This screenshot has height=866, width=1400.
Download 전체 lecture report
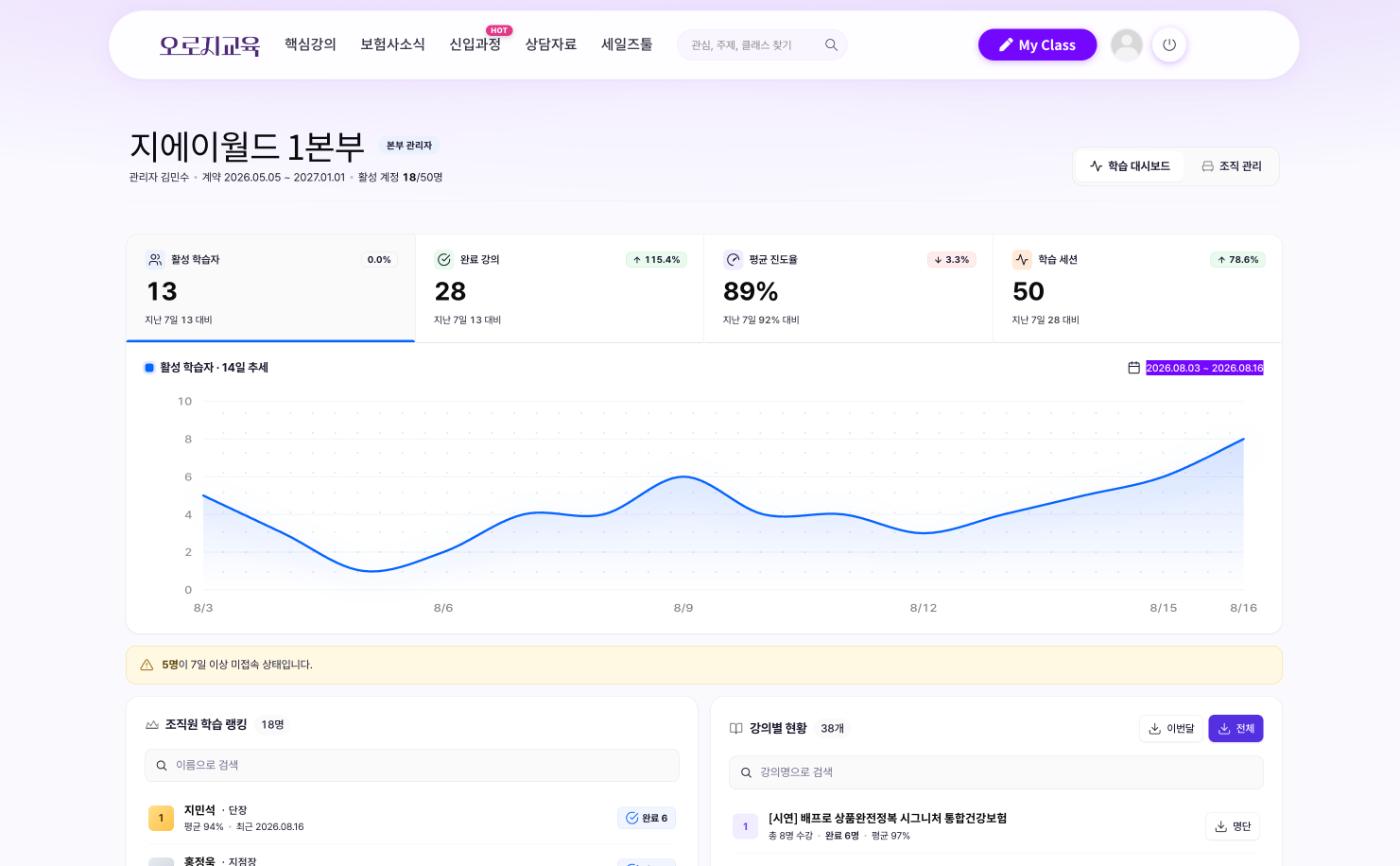pyautogui.click(x=1236, y=729)
